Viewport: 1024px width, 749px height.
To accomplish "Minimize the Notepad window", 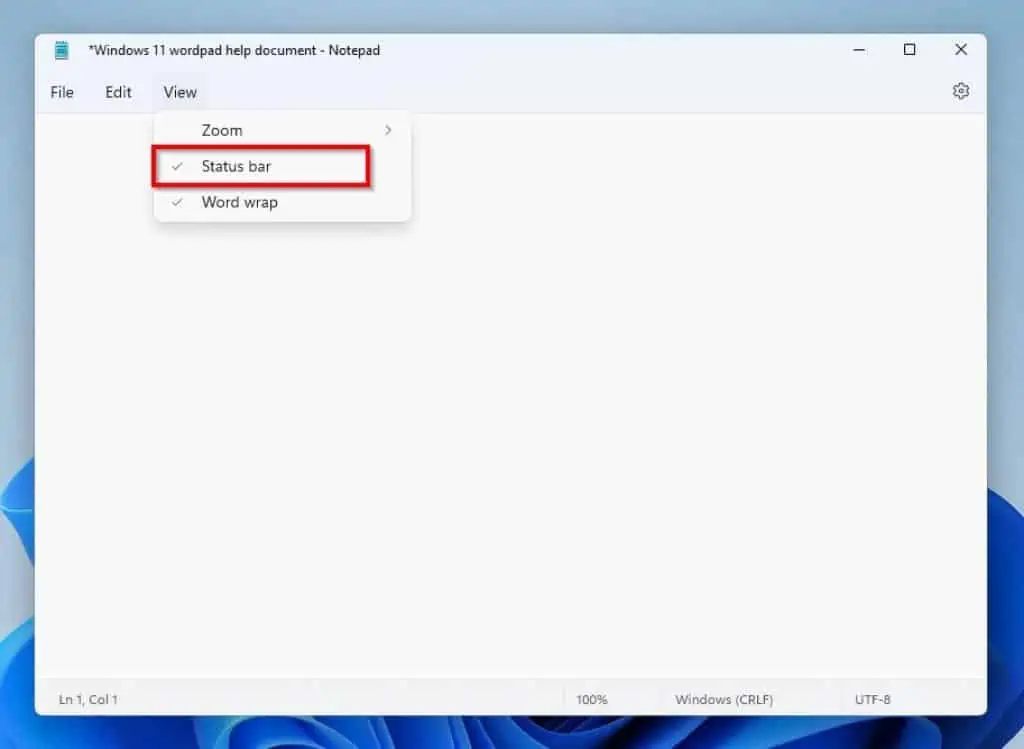I will (x=859, y=50).
